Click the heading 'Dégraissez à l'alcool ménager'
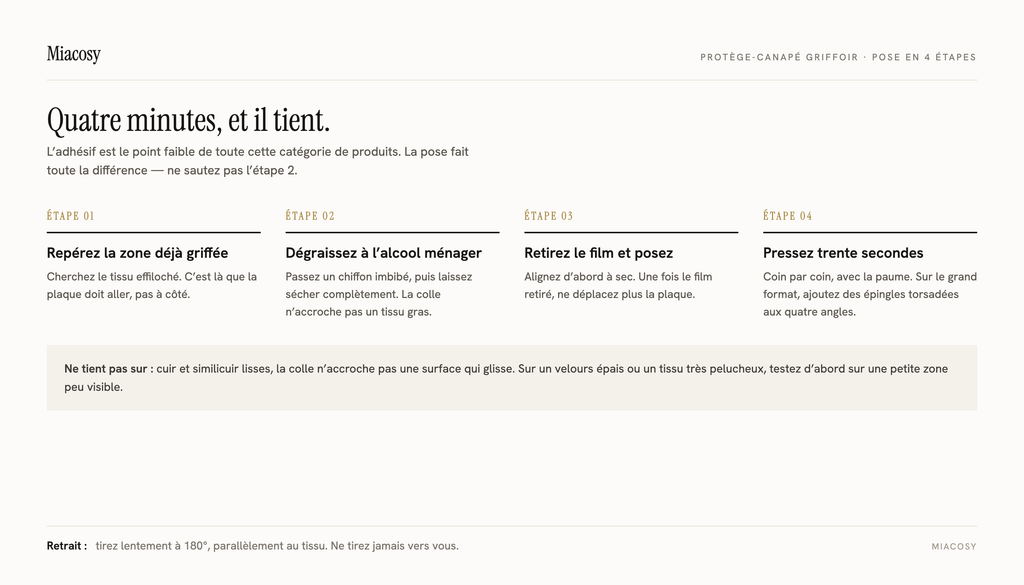1024x585 pixels. pos(383,253)
